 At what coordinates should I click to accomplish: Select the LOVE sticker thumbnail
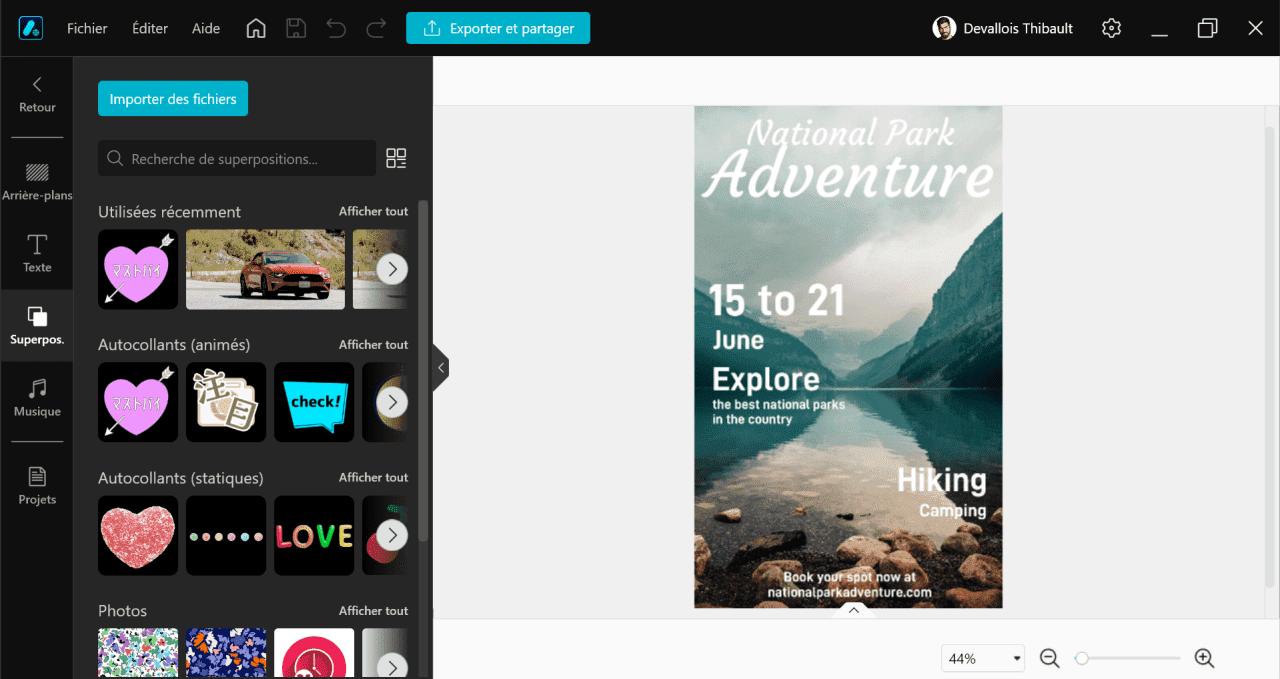point(314,536)
